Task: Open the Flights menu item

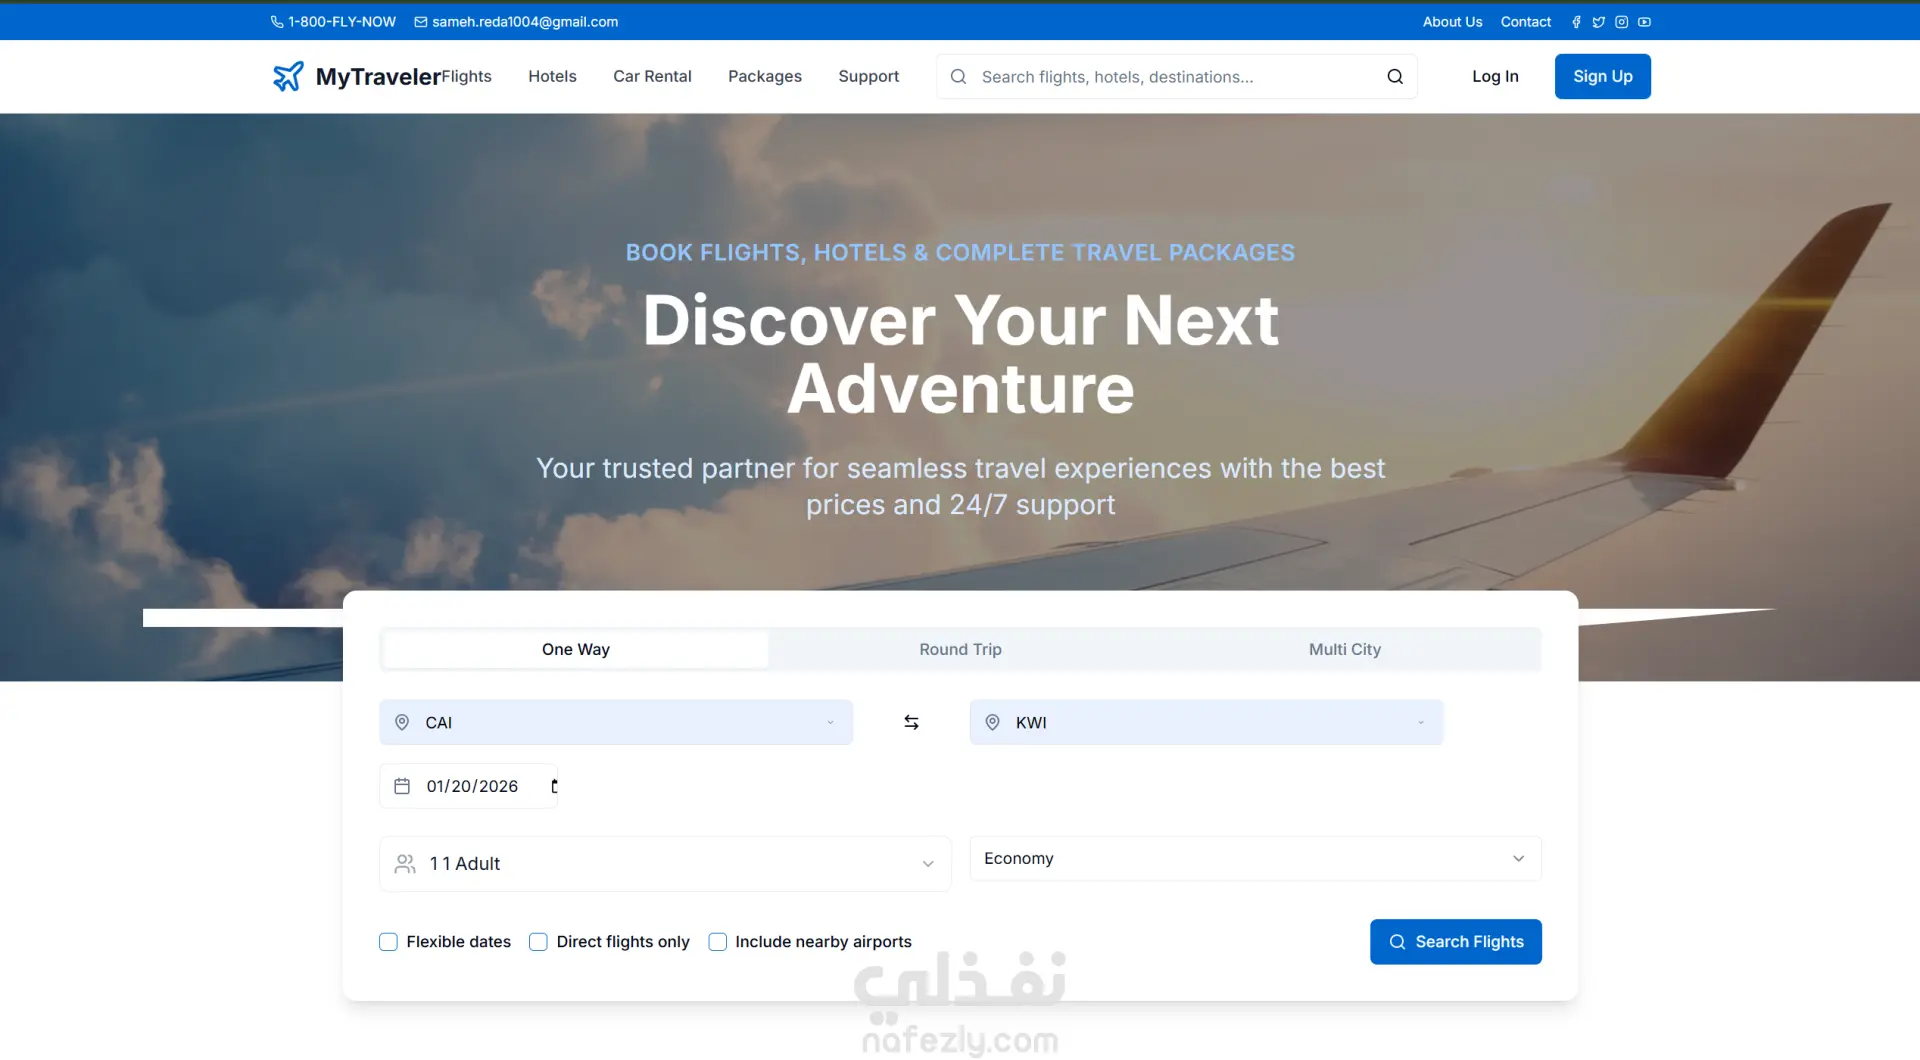Action: (466, 76)
